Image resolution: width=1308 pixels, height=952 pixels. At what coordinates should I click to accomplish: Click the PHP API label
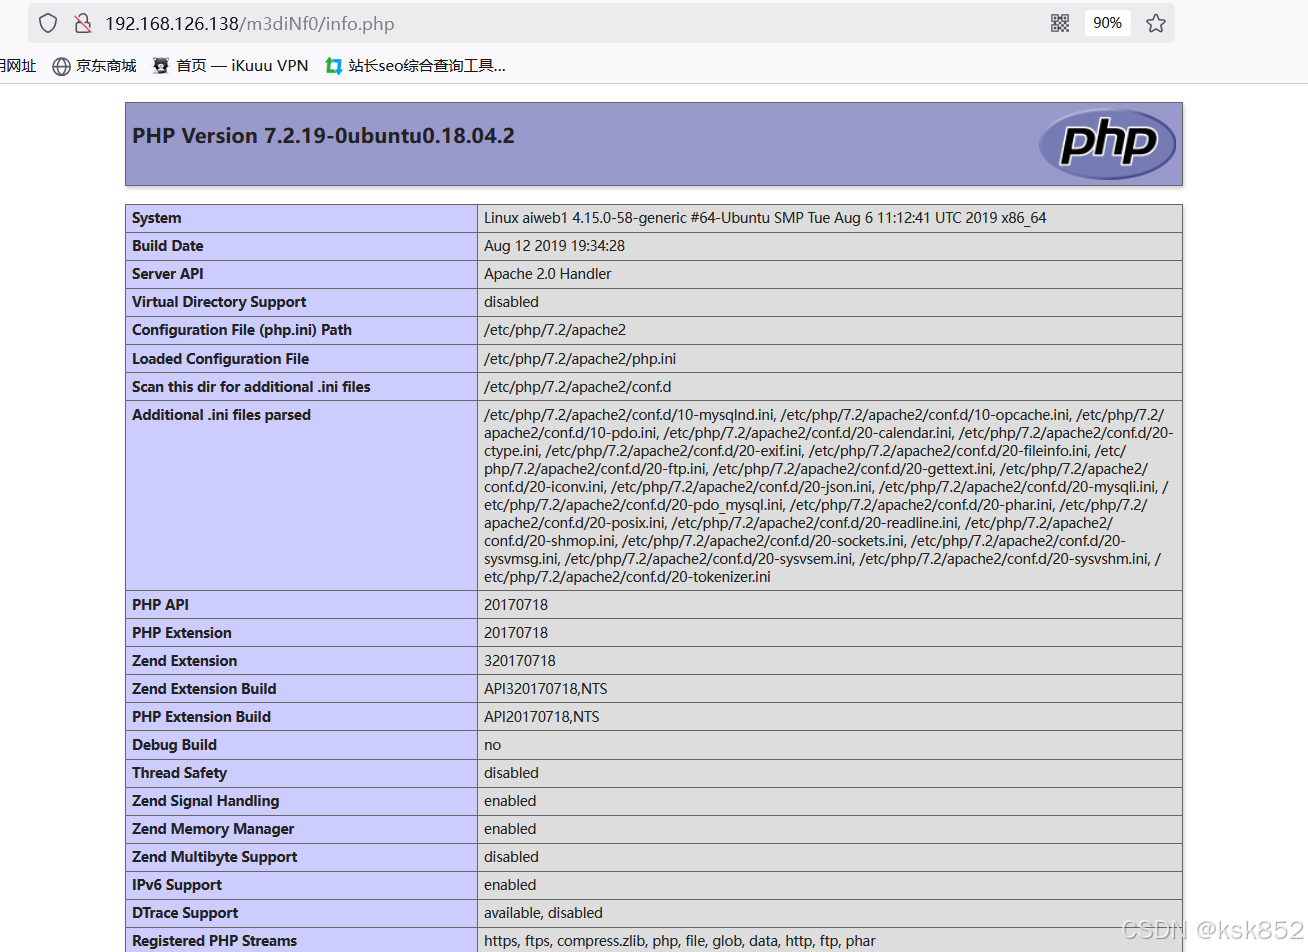(160, 605)
